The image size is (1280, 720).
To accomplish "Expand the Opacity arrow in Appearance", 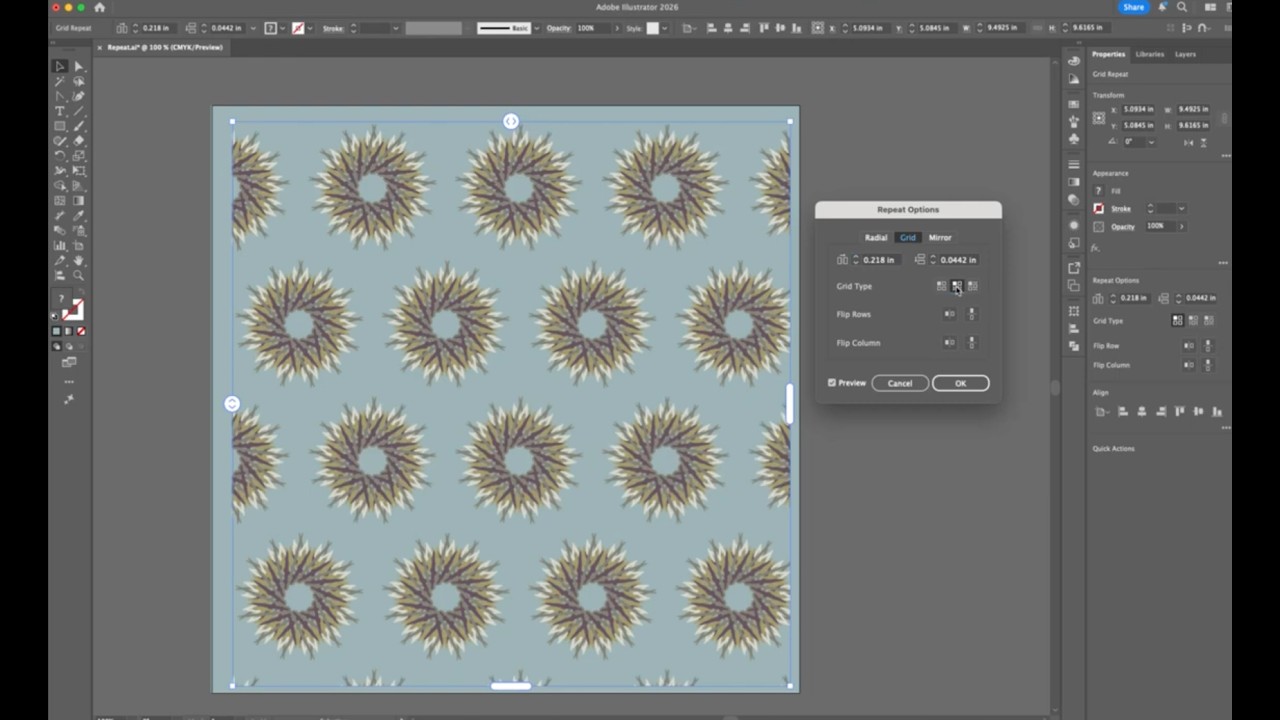I will (1182, 226).
